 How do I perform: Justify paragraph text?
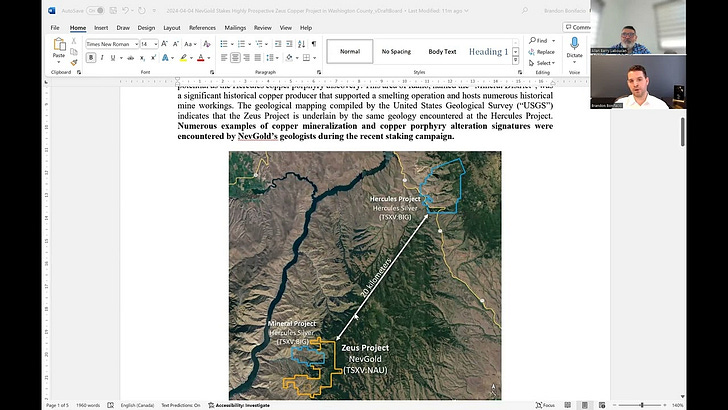click(x=258, y=58)
